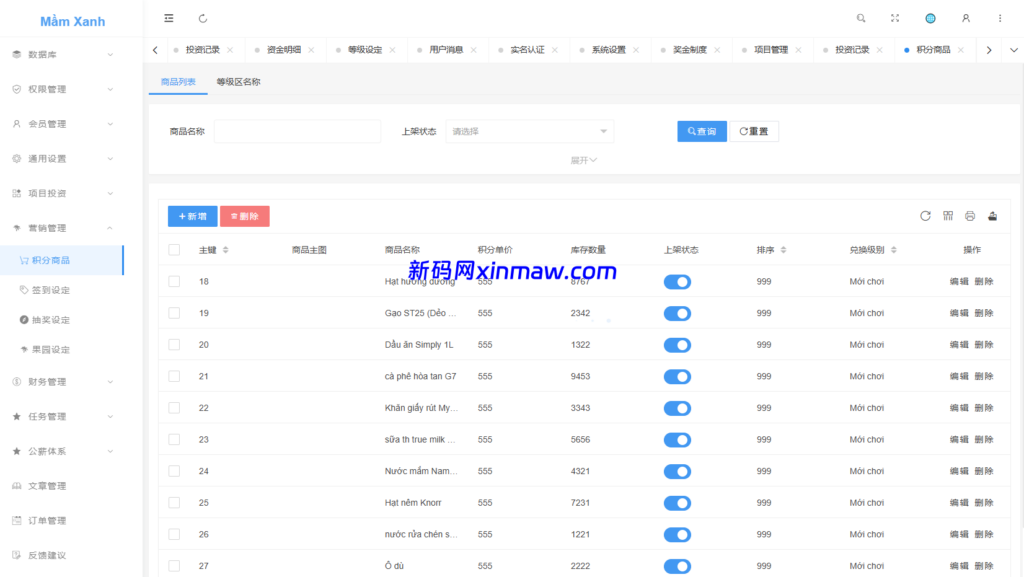This screenshot has height=577, width=1024.
Task: Click the globe language icon
Action: [930, 18]
